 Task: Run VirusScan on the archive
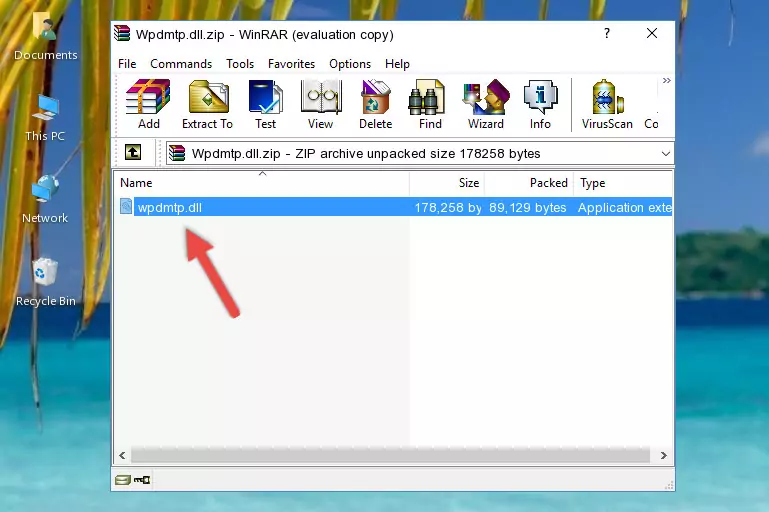607,104
